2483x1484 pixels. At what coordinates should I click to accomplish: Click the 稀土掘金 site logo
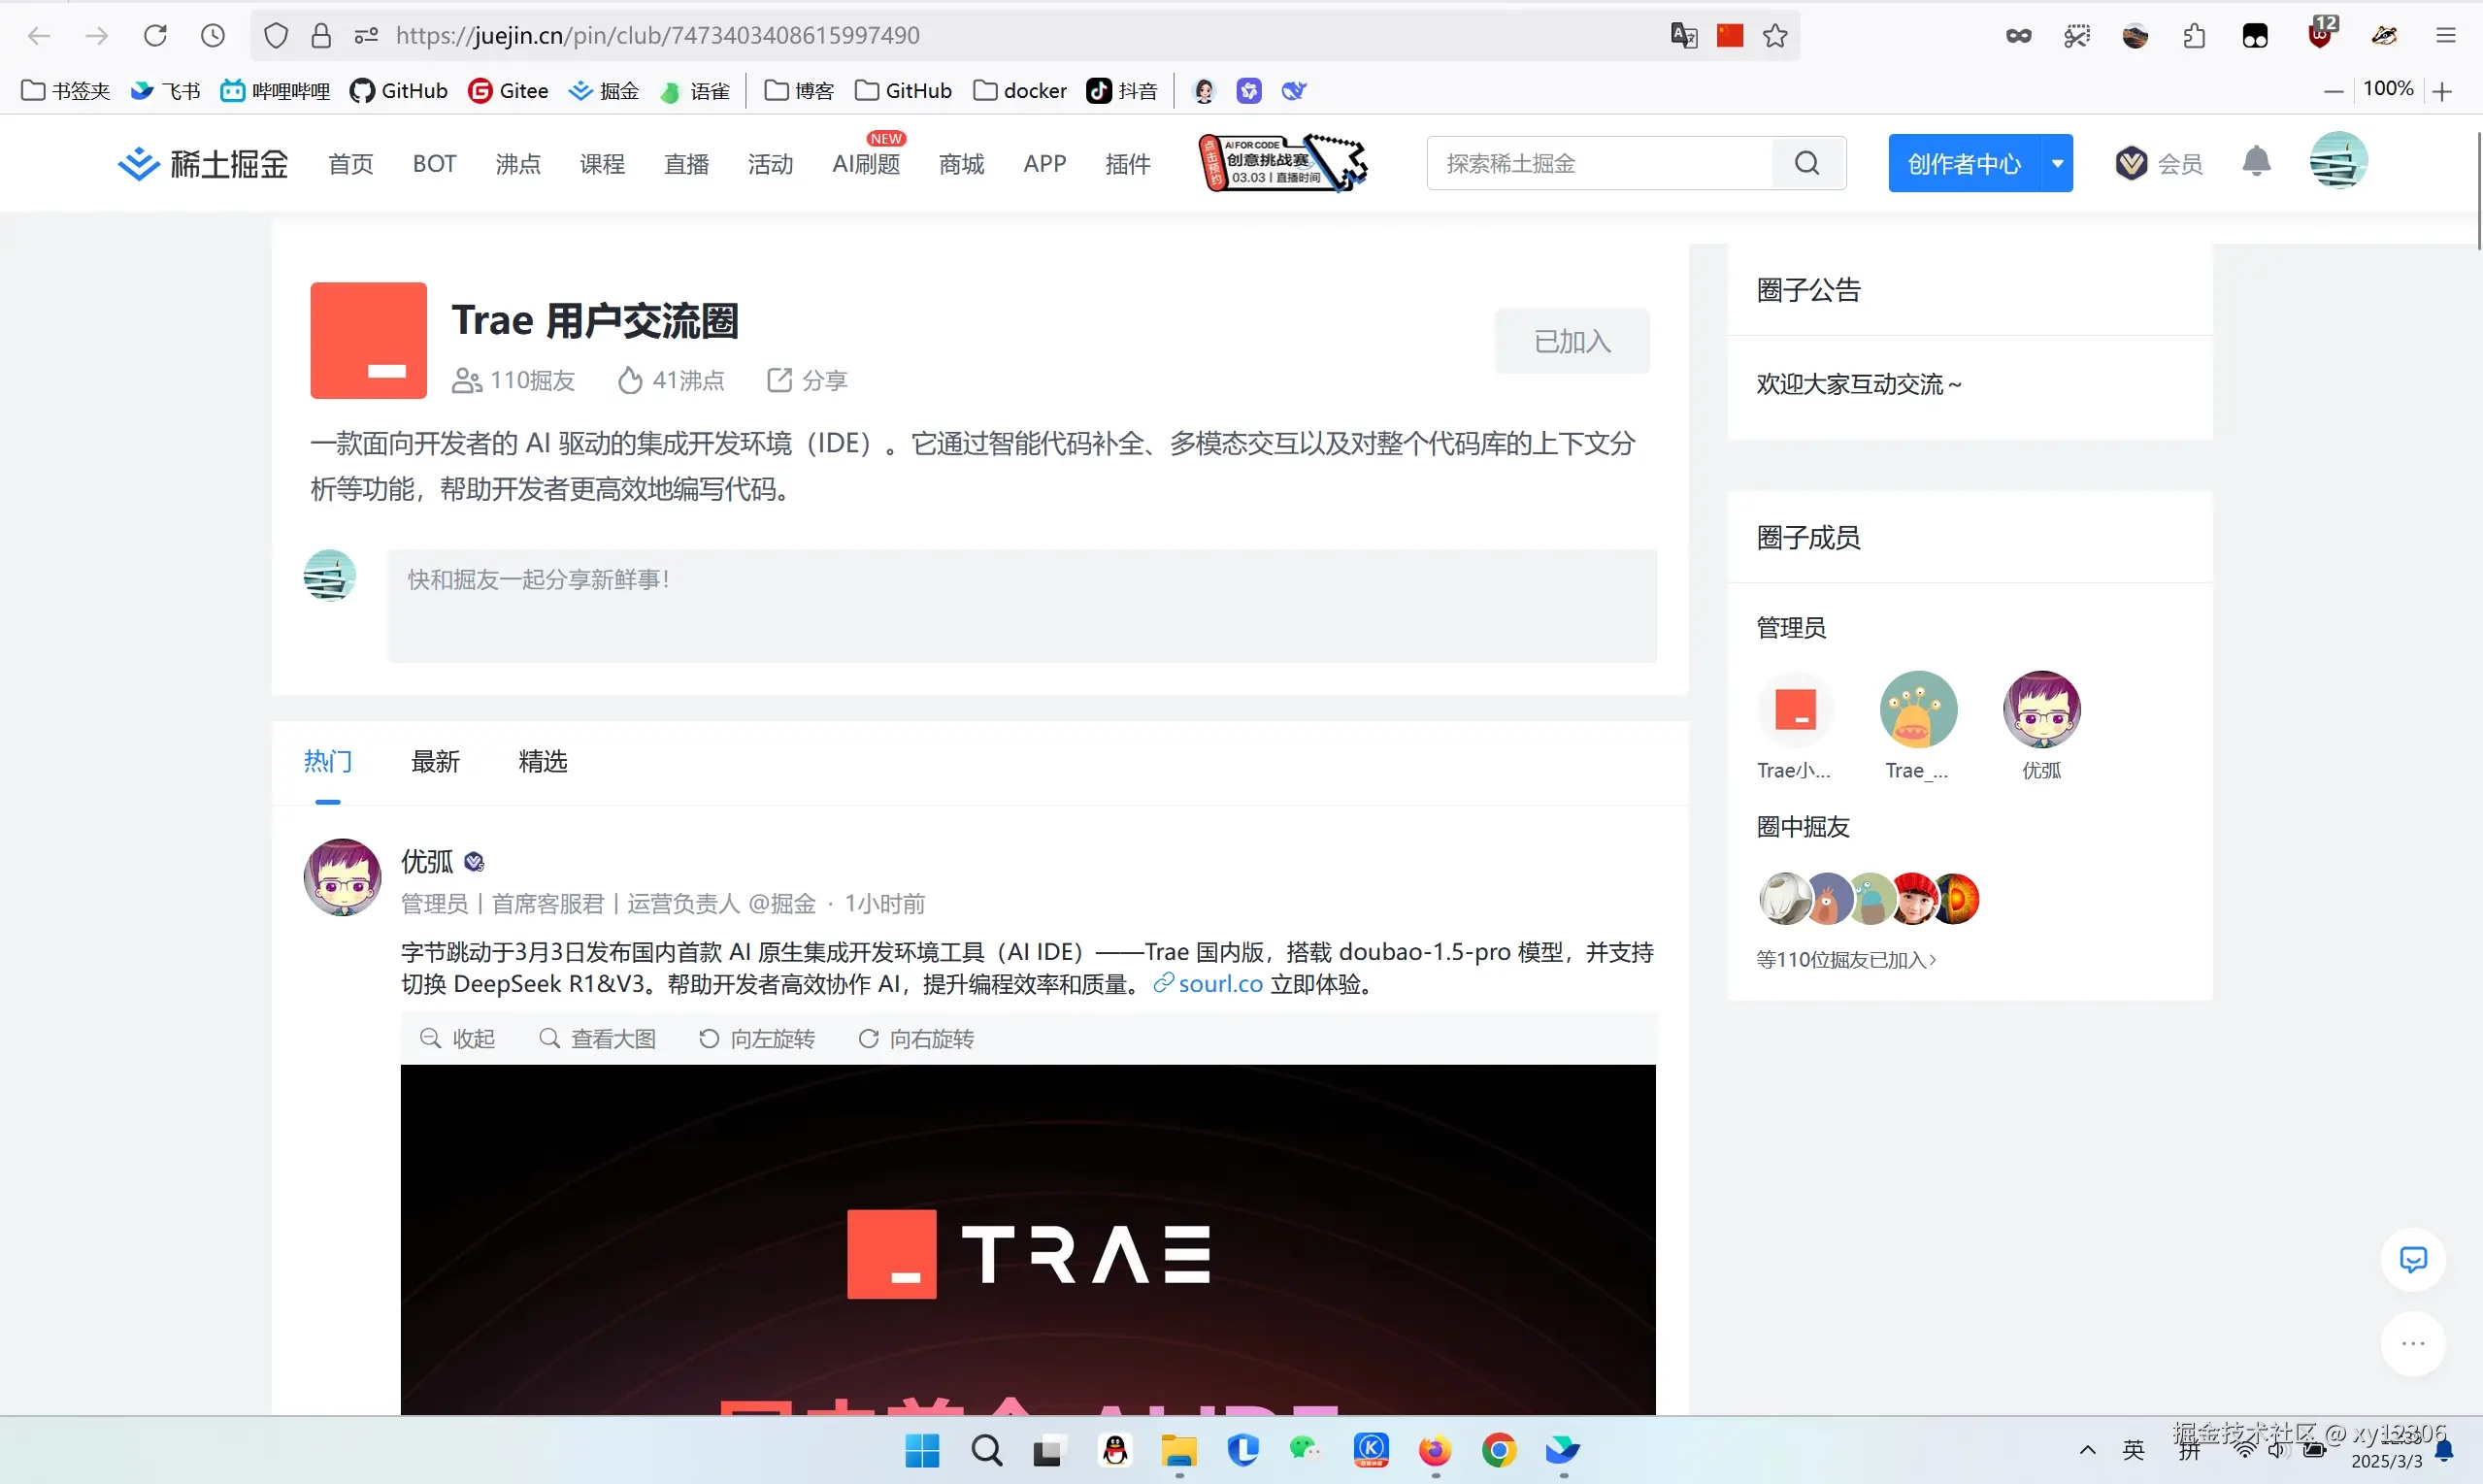[200, 162]
